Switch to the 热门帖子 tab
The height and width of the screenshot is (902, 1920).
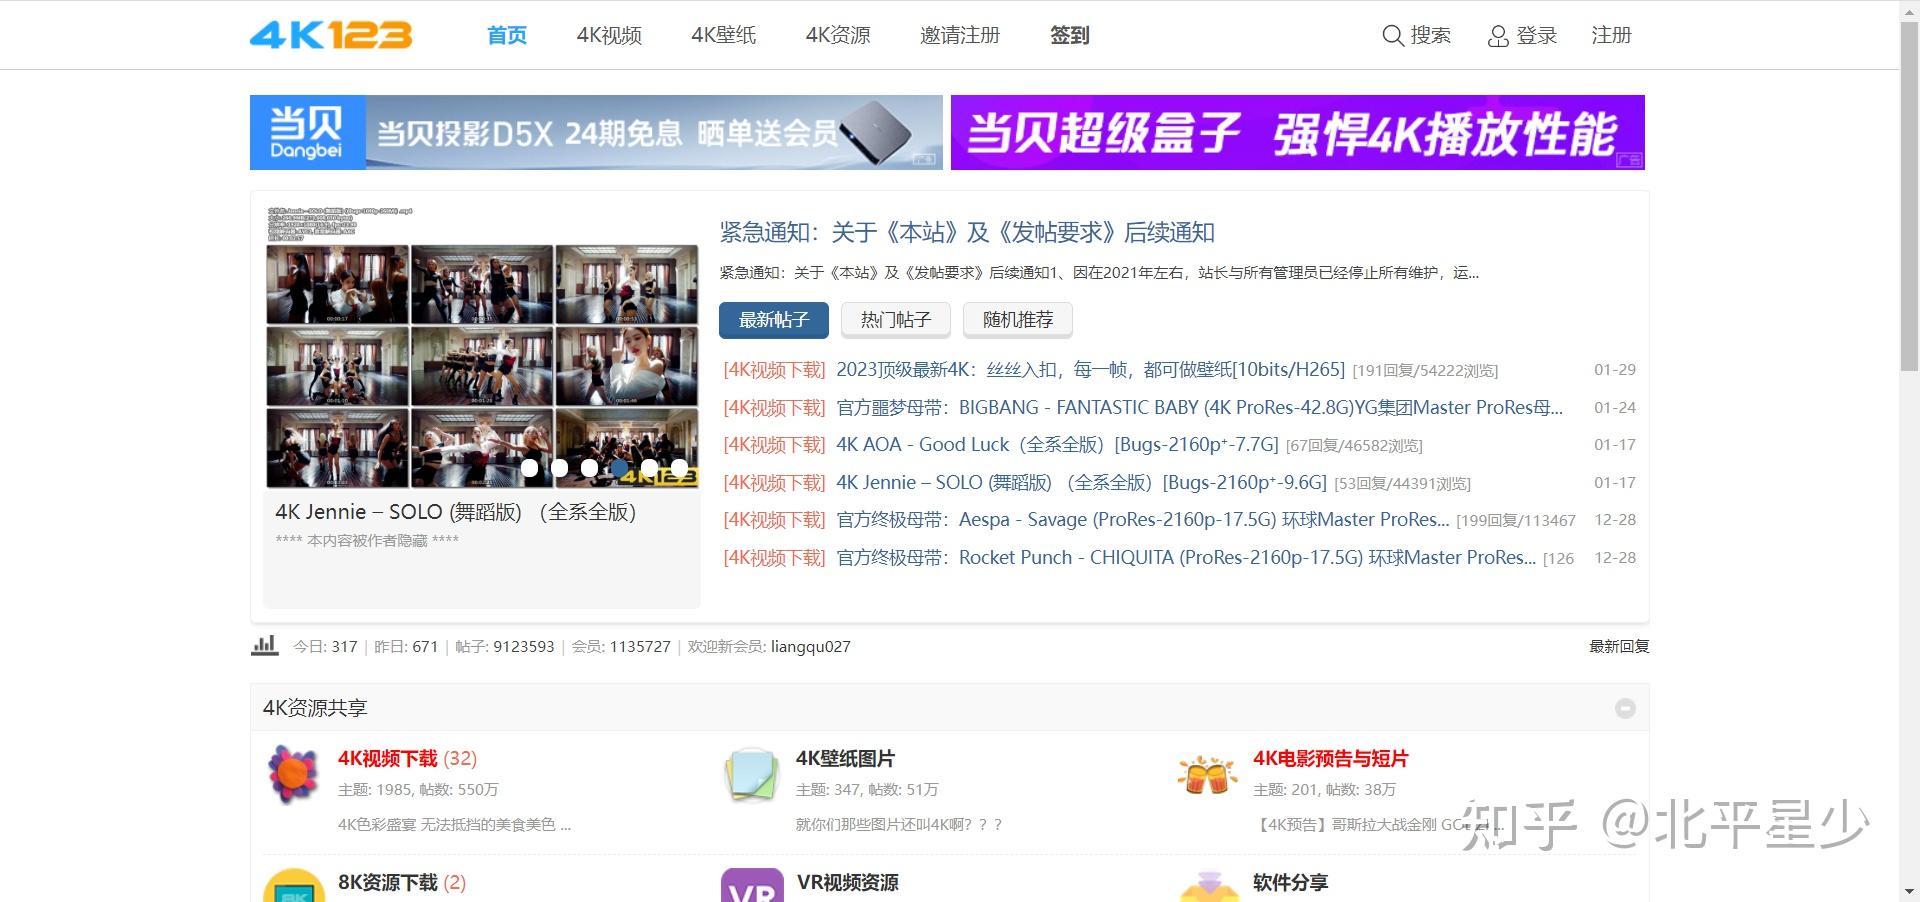click(x=895, y=319)
